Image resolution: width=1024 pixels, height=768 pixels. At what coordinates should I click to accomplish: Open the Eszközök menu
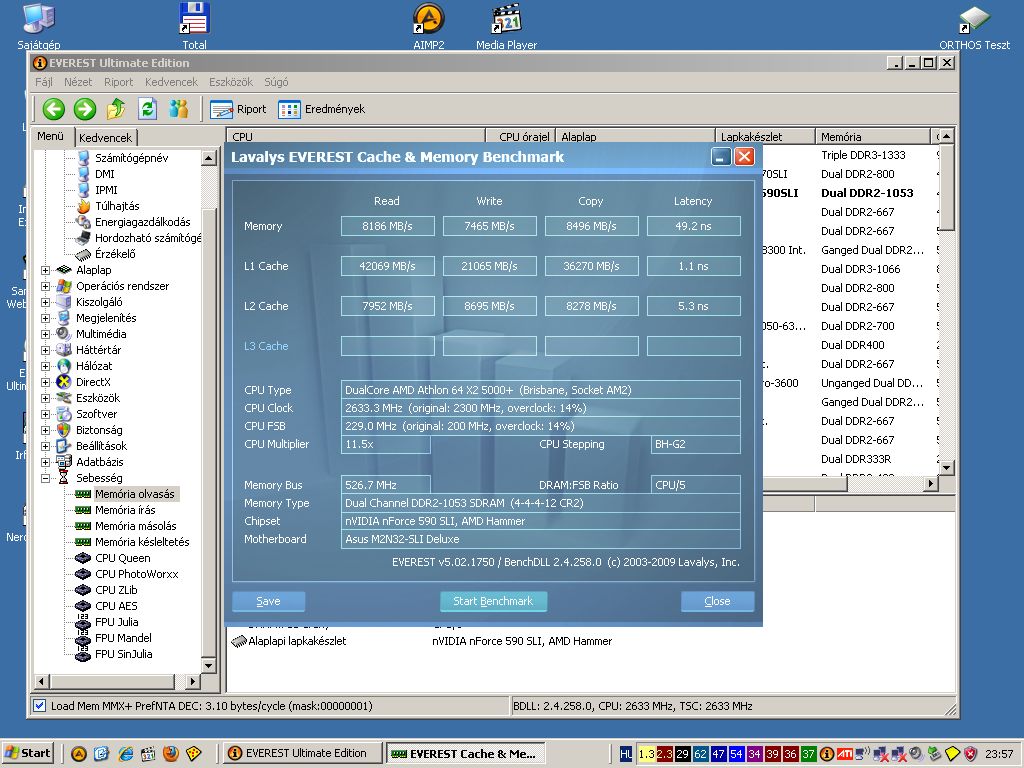click(231, 82)
